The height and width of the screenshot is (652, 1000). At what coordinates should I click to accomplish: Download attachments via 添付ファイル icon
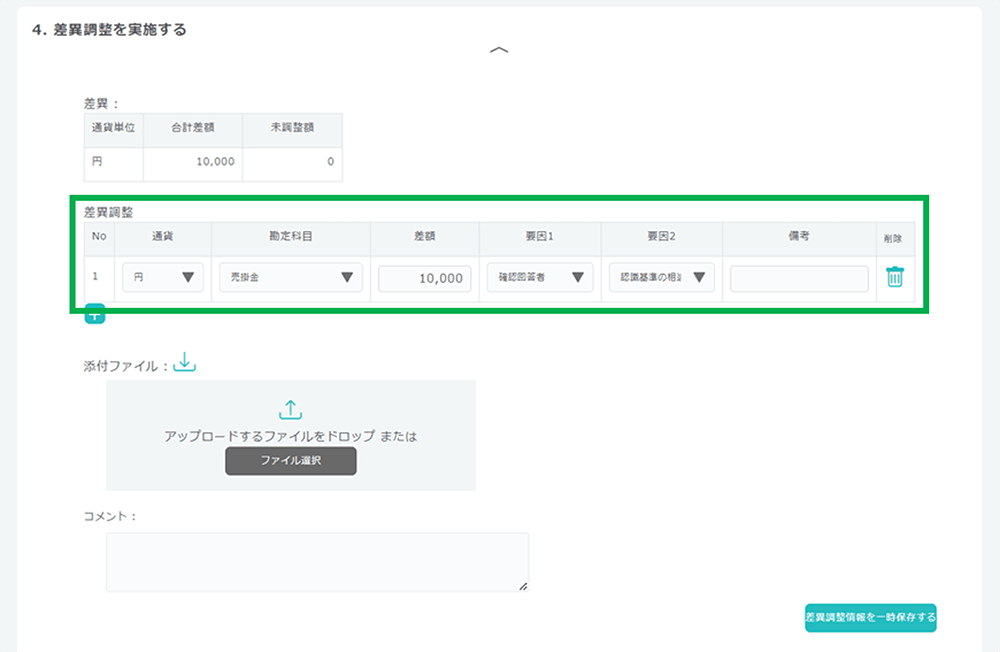[185, 364]
